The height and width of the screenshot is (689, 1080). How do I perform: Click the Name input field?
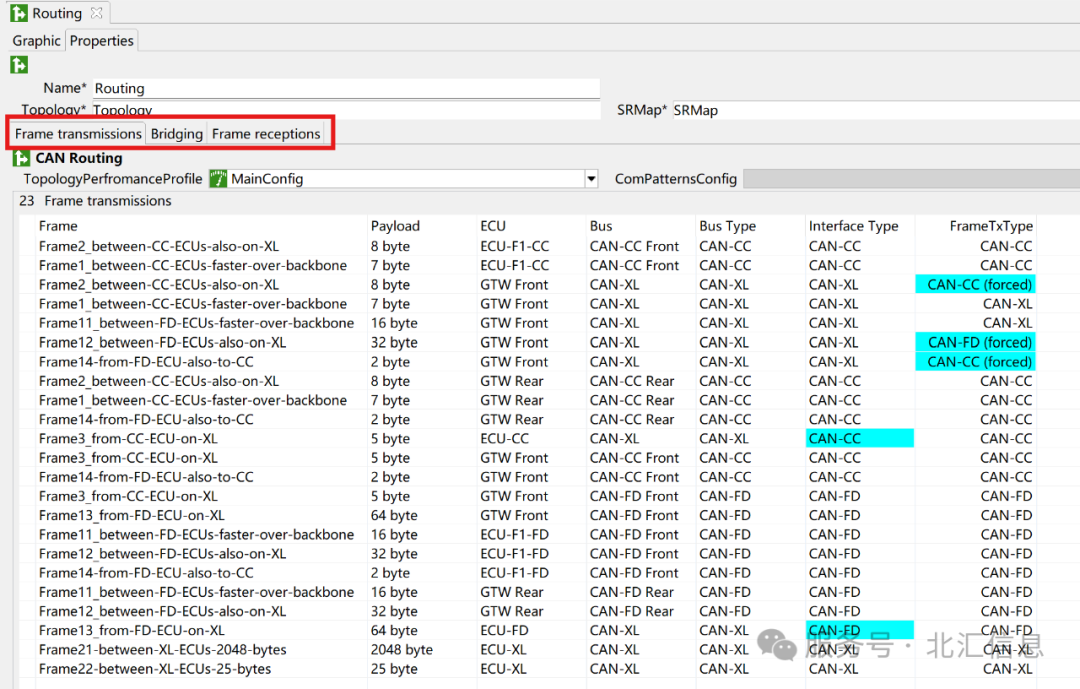click(x=346, y=88)
